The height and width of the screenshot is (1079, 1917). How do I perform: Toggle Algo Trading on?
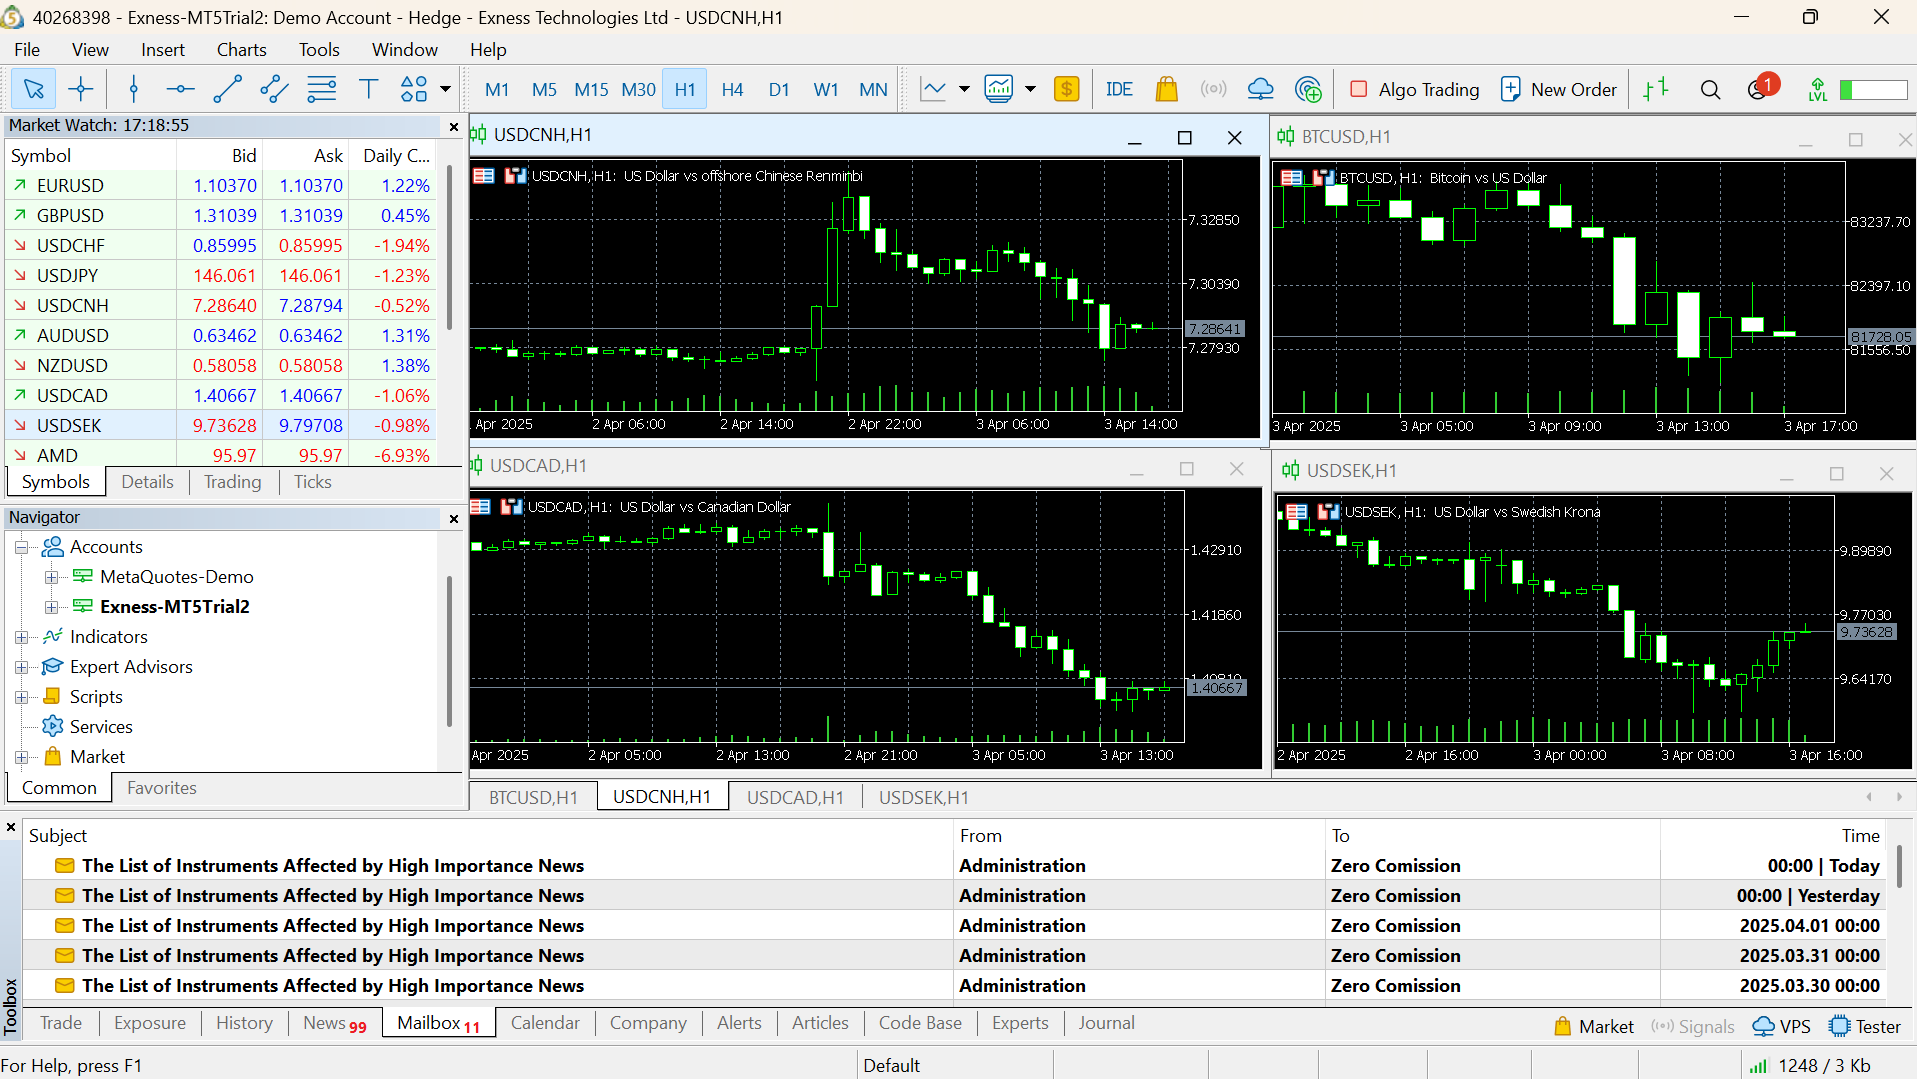[1414, 89]
